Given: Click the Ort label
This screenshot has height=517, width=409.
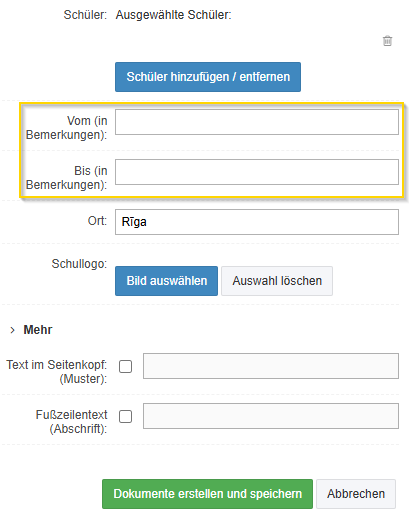Looking at the screenshot, I should coord(97,221).
